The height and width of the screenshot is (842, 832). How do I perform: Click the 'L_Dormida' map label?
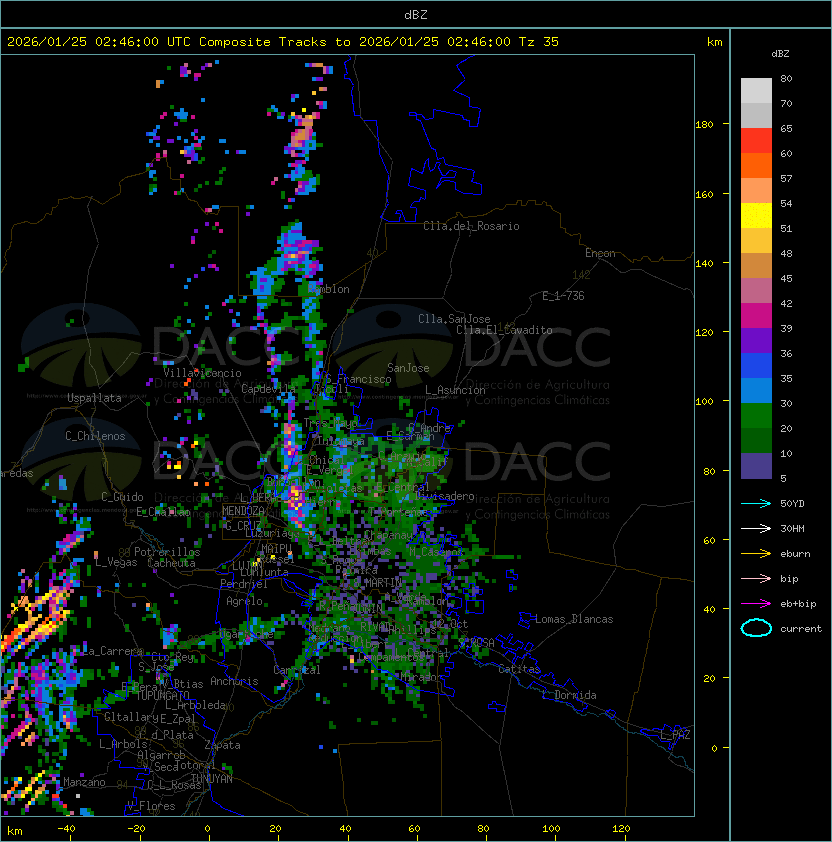pyautogui.click(x=569, y=695)
